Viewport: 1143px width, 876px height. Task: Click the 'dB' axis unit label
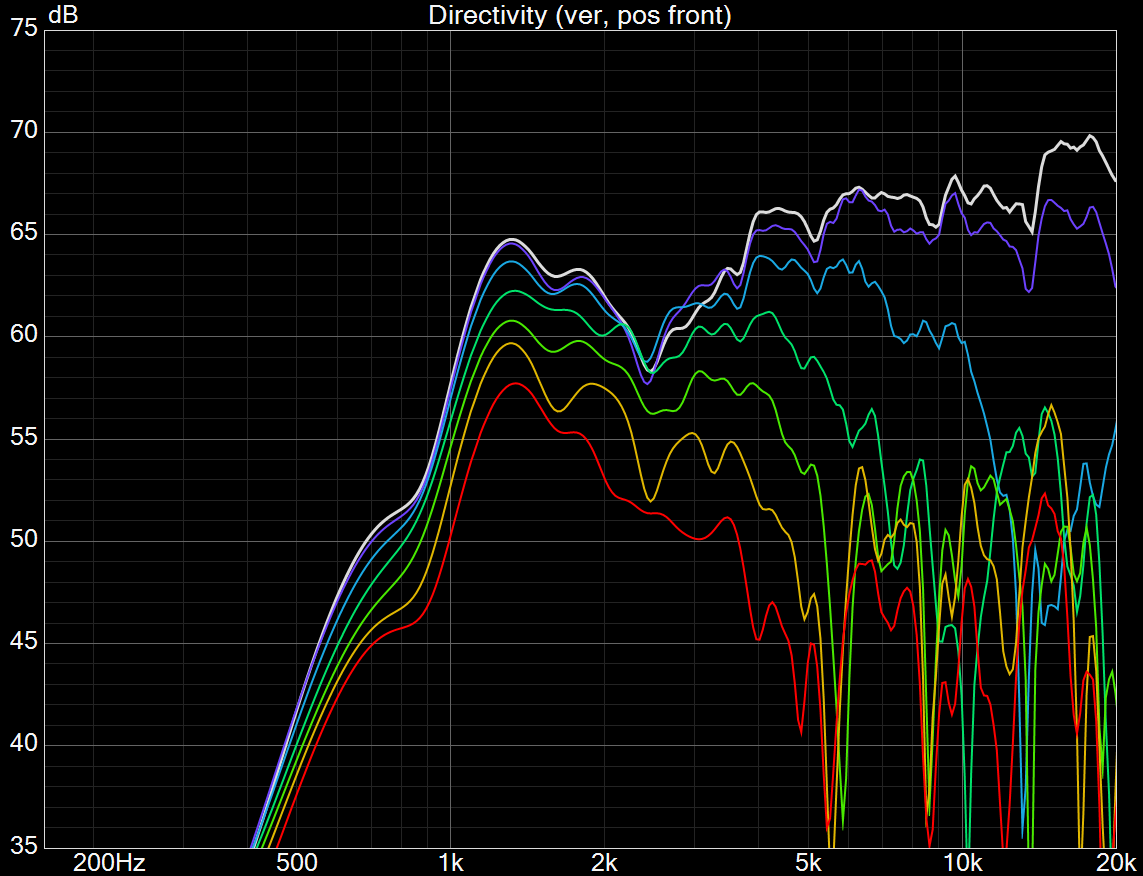pos(62,14)
